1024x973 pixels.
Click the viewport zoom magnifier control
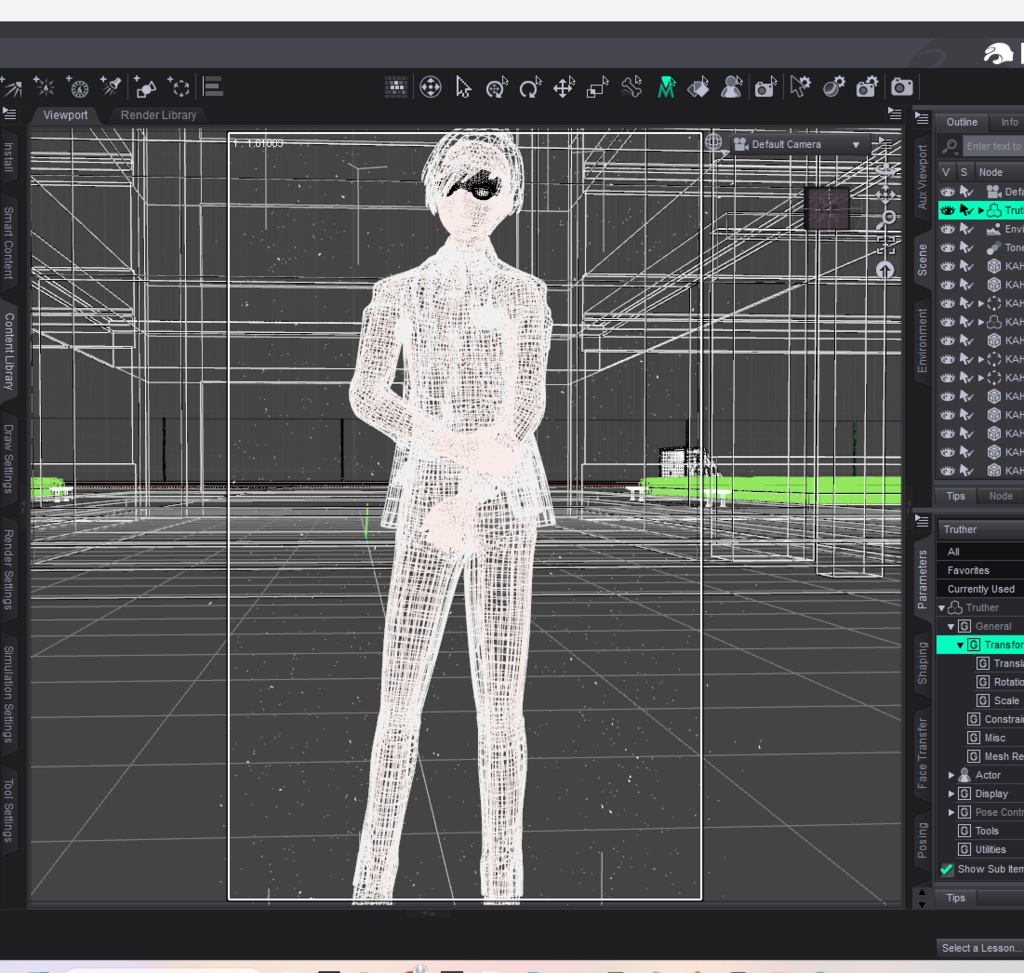point(886,219)
